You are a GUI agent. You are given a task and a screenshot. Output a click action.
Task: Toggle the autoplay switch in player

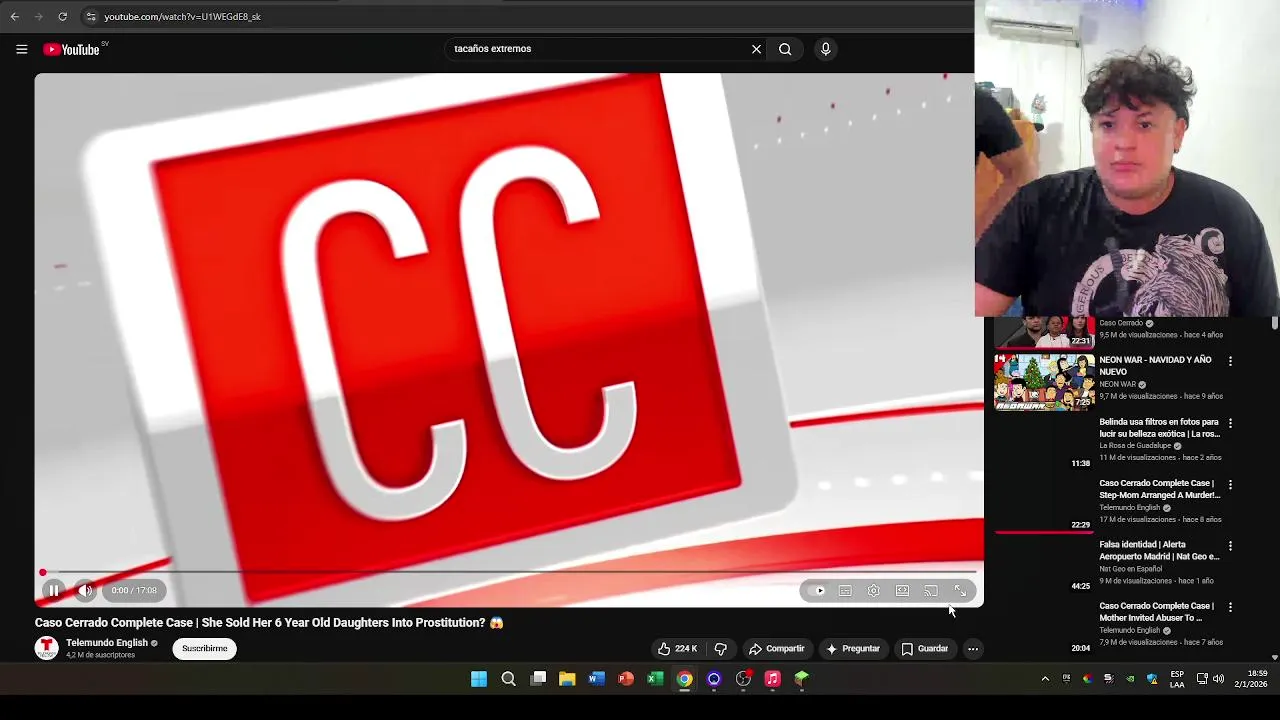816,591
